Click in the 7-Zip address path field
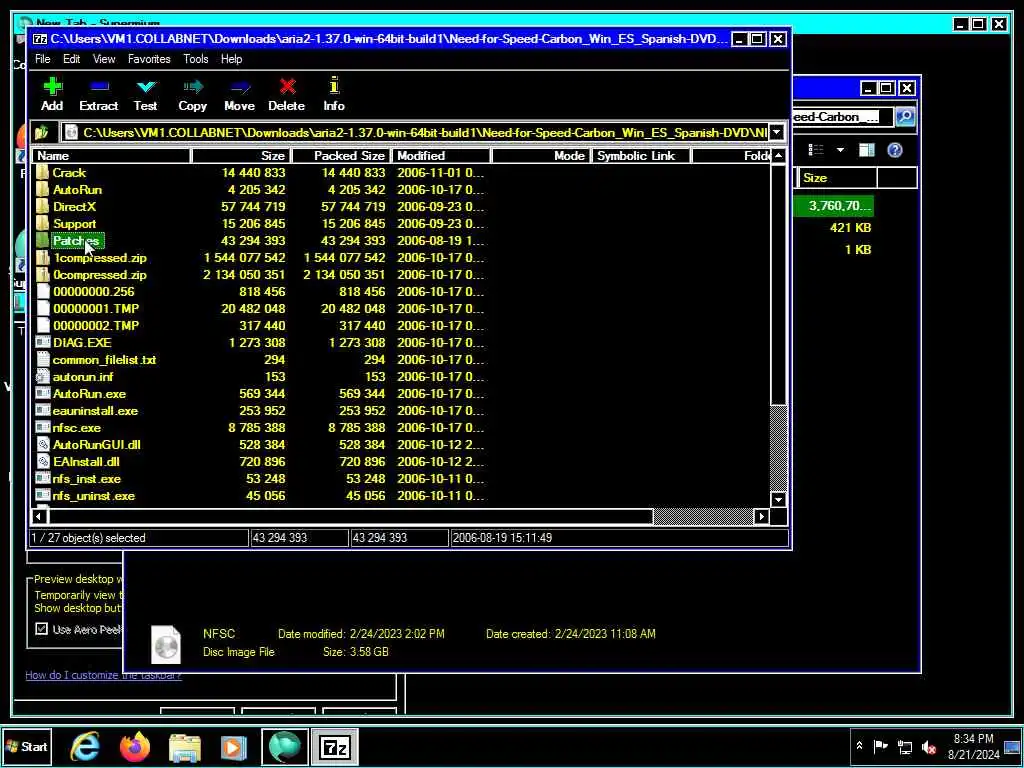Viewport: 1024px width, 768px height. point(416,133)
